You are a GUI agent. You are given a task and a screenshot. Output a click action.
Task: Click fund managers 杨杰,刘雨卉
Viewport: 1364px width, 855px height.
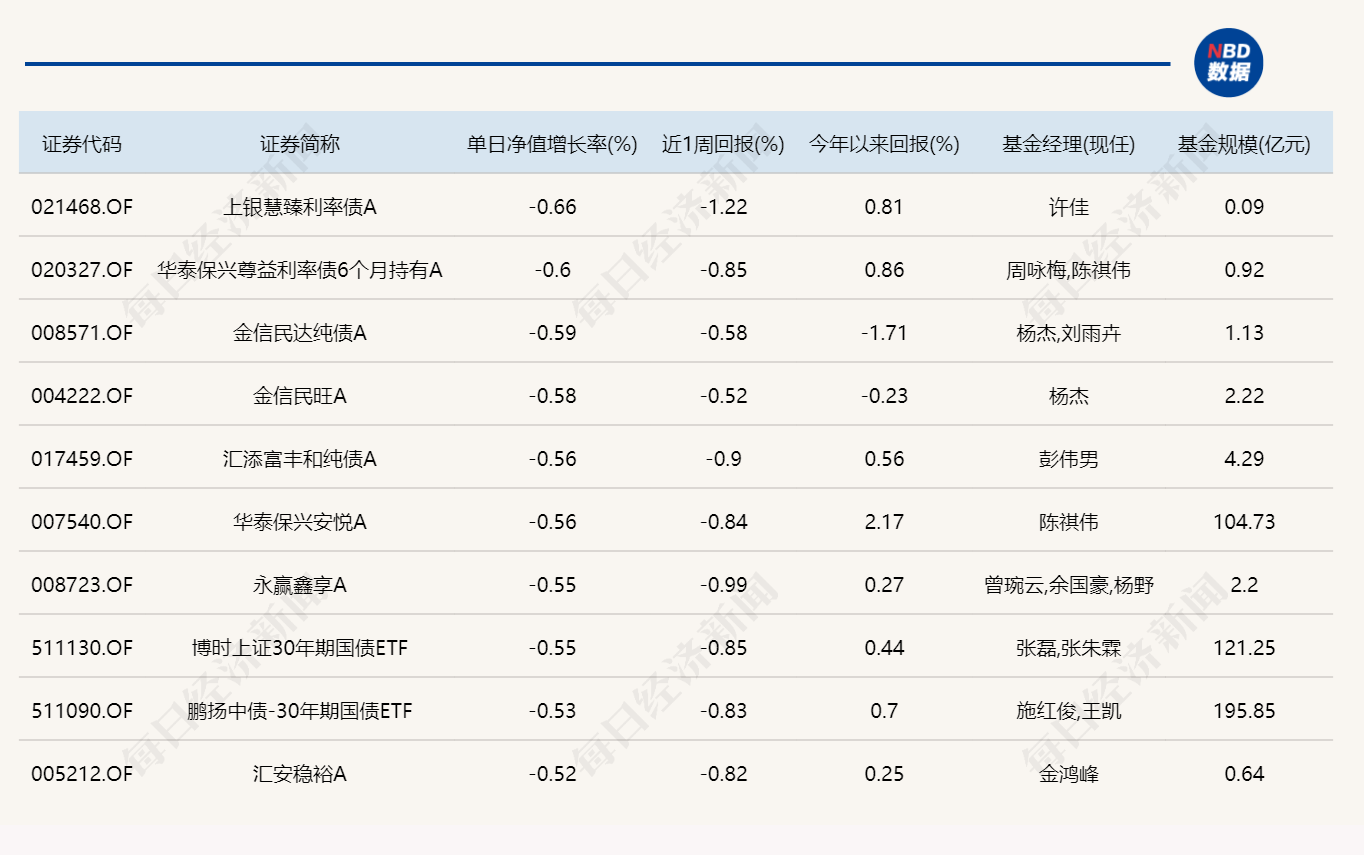pyautogui.click(x=1068, y=333)
